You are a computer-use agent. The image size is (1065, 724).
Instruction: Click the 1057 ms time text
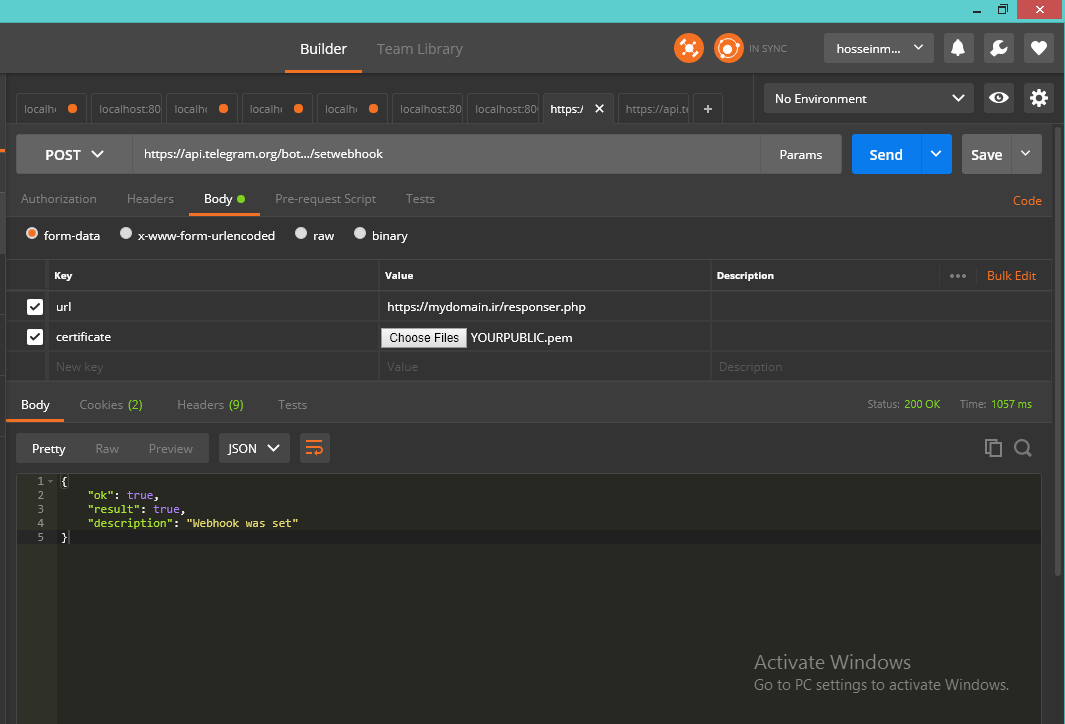point(1011,404)
